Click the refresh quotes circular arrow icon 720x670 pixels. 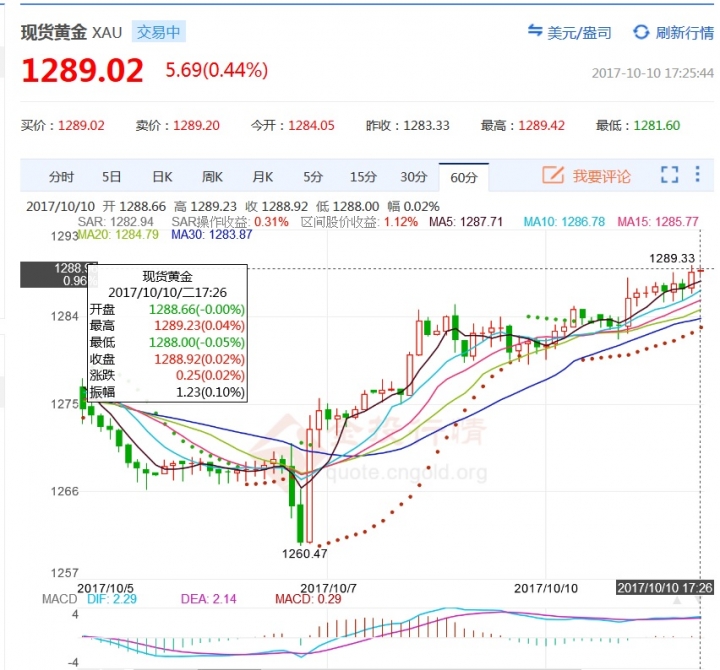coord(641,32)
